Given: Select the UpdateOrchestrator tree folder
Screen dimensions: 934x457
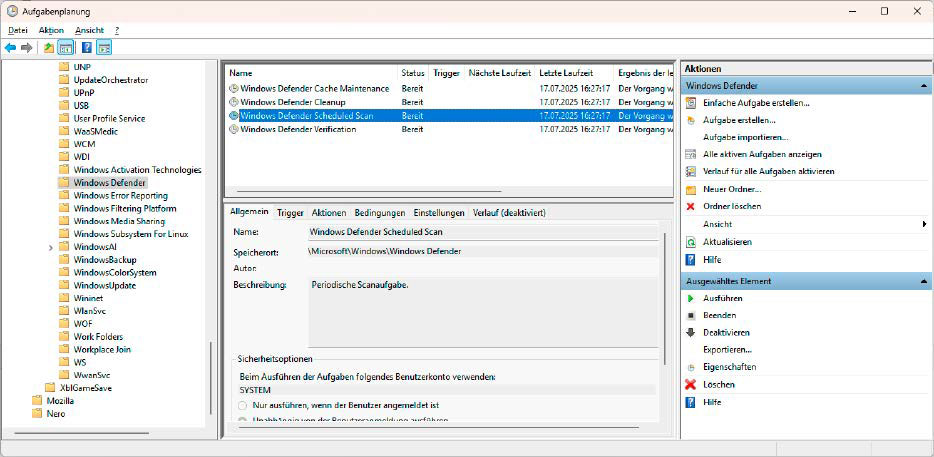Looking at the screenshot, I should coord(111,80).
